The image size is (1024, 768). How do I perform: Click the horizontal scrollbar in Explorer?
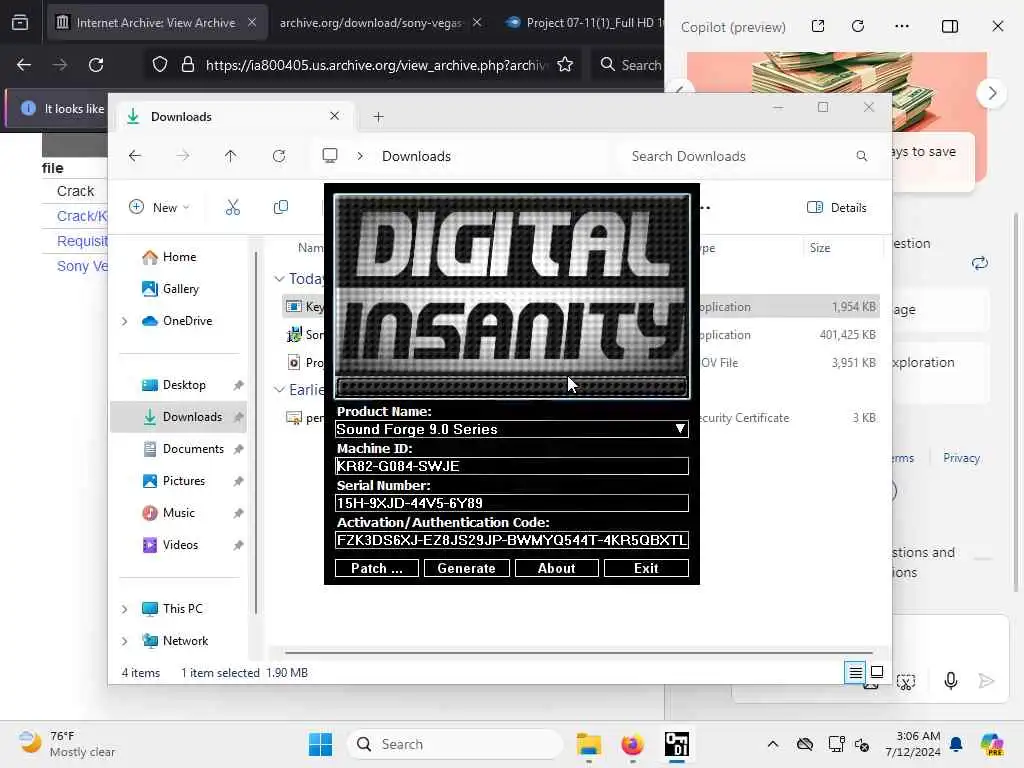pos(579,652)
